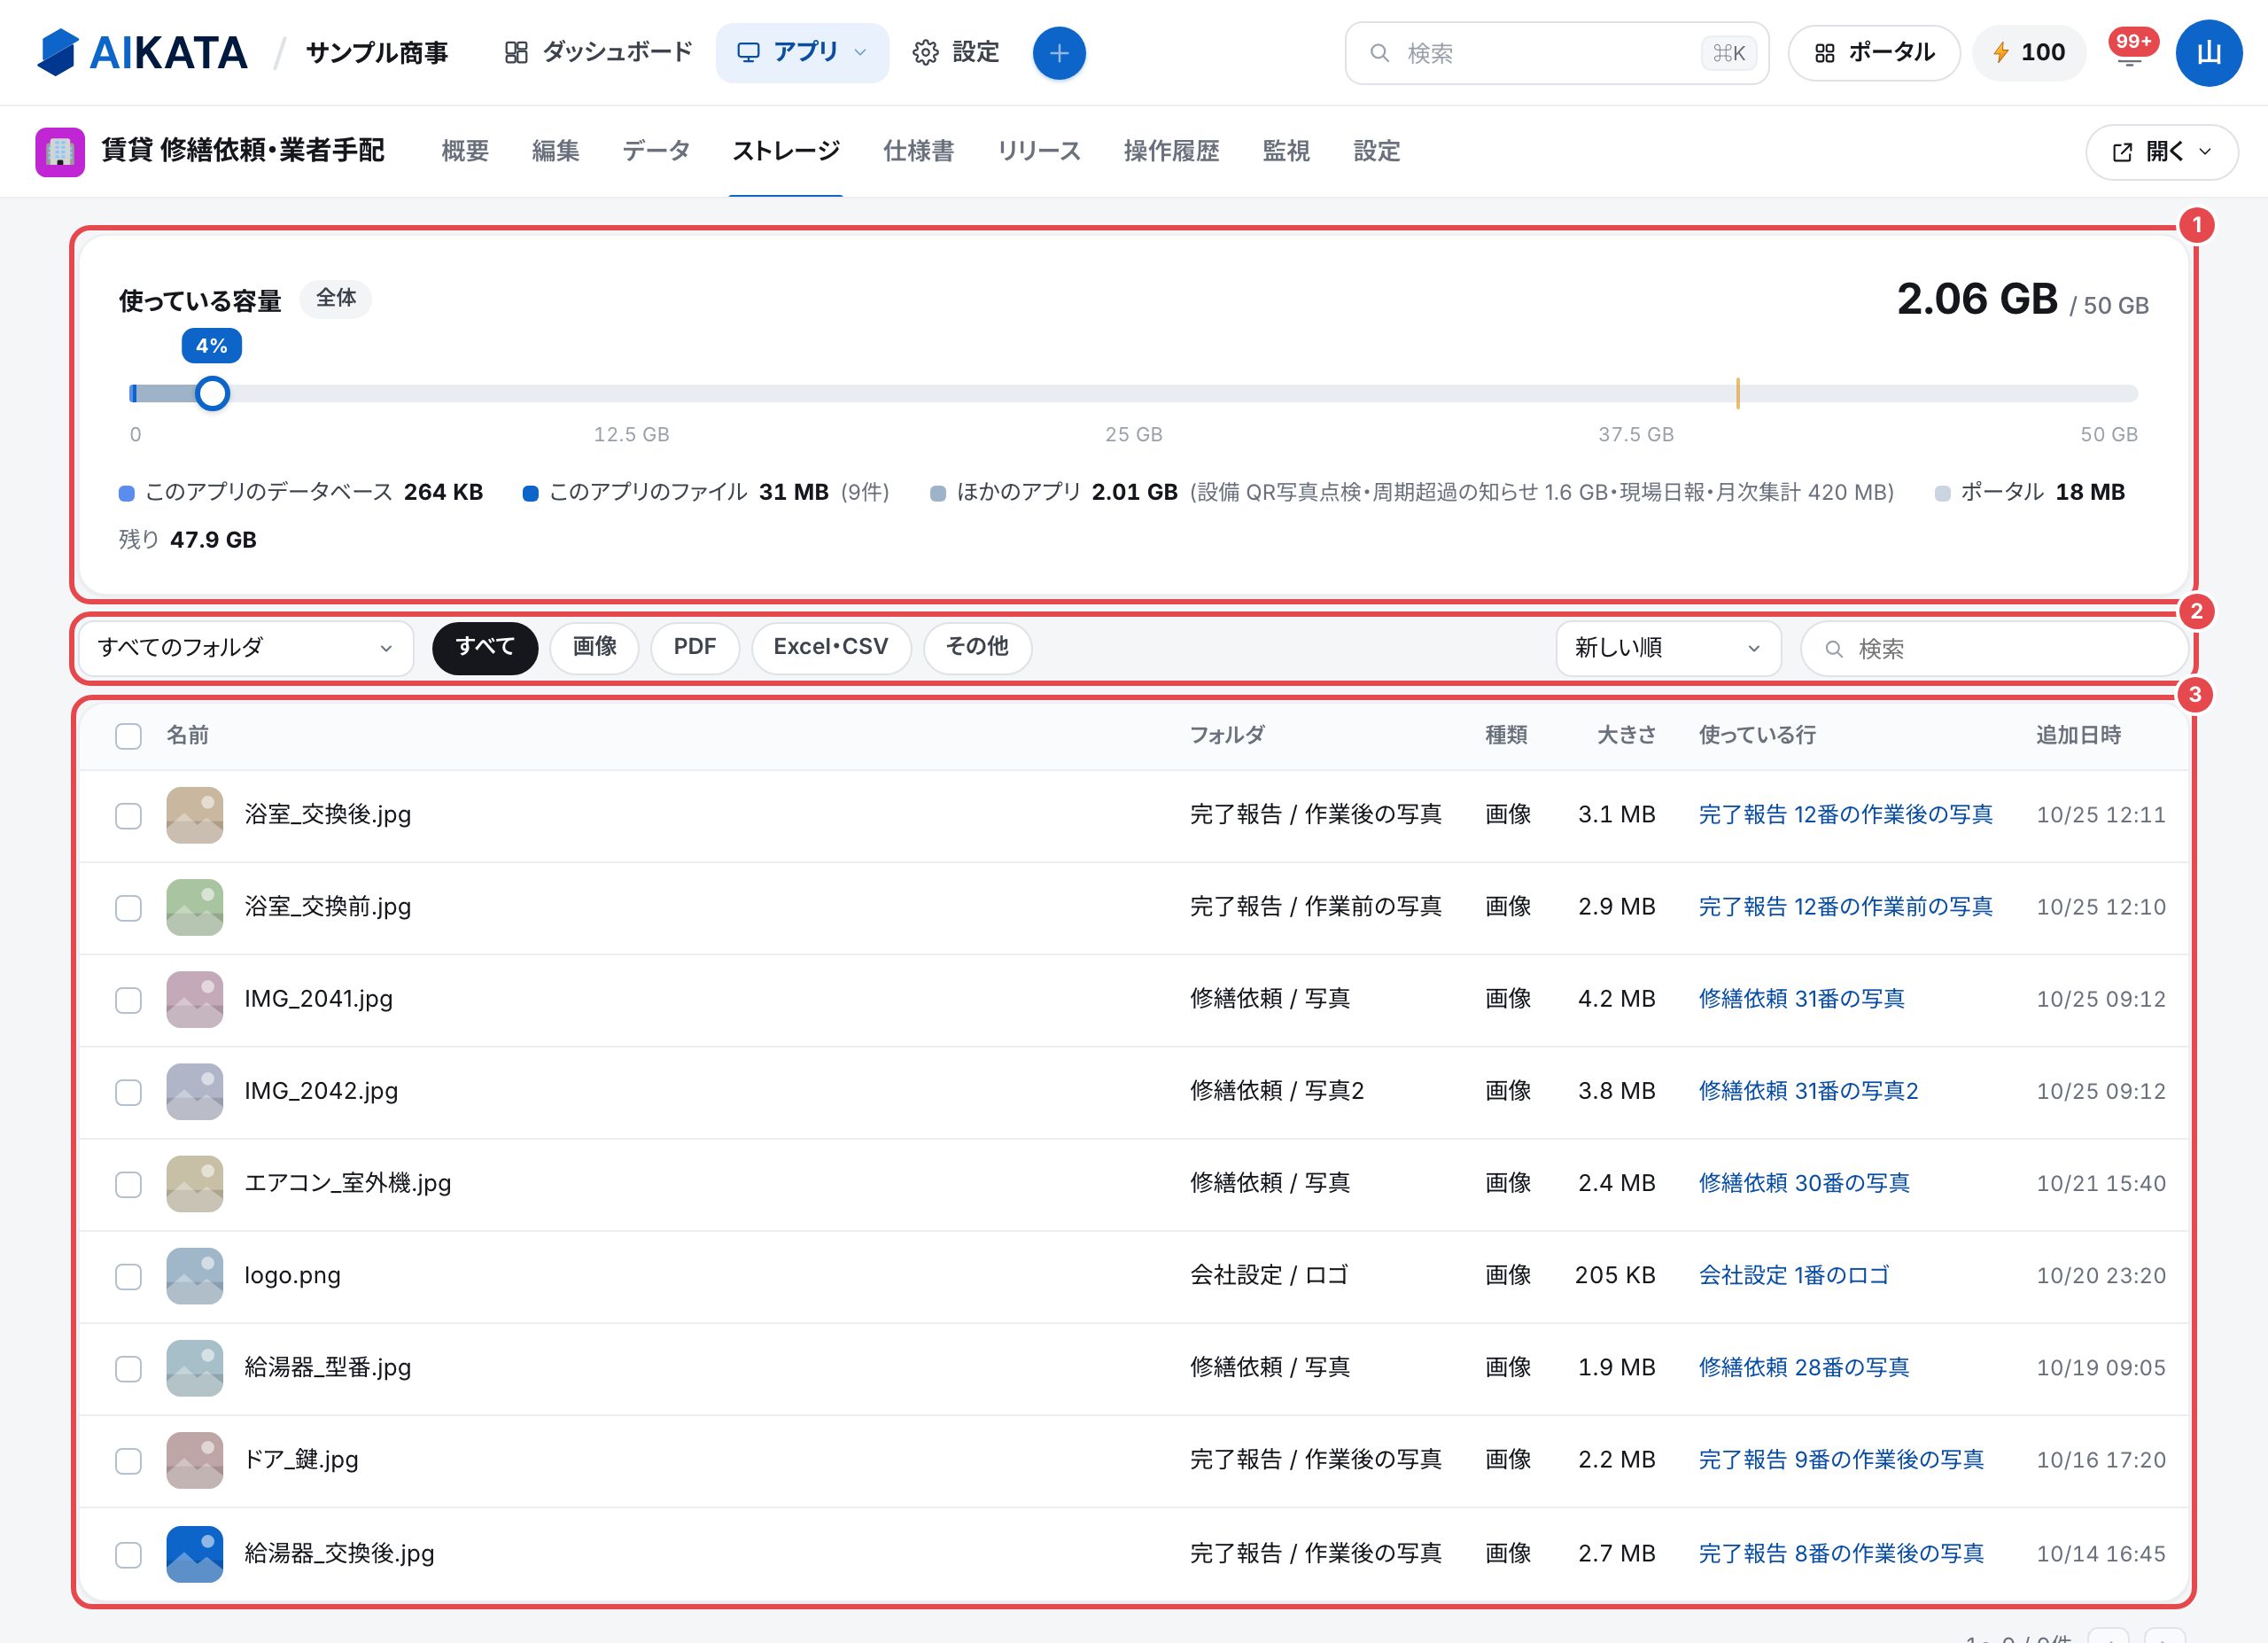The image size is (2268, 1643).
Task: Switch to the 概要 tab
Action: click(465, 151)
